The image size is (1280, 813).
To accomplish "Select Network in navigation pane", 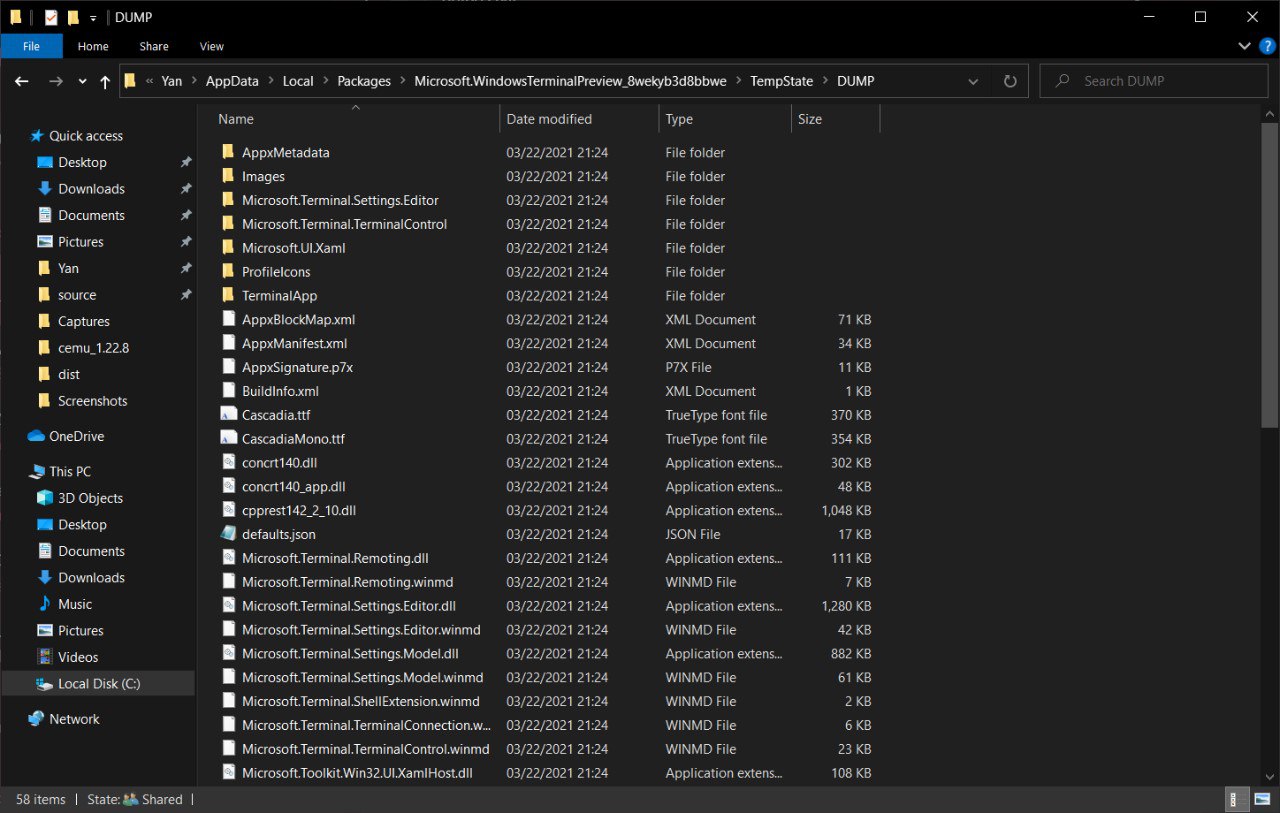I will [x=74, y=719].
